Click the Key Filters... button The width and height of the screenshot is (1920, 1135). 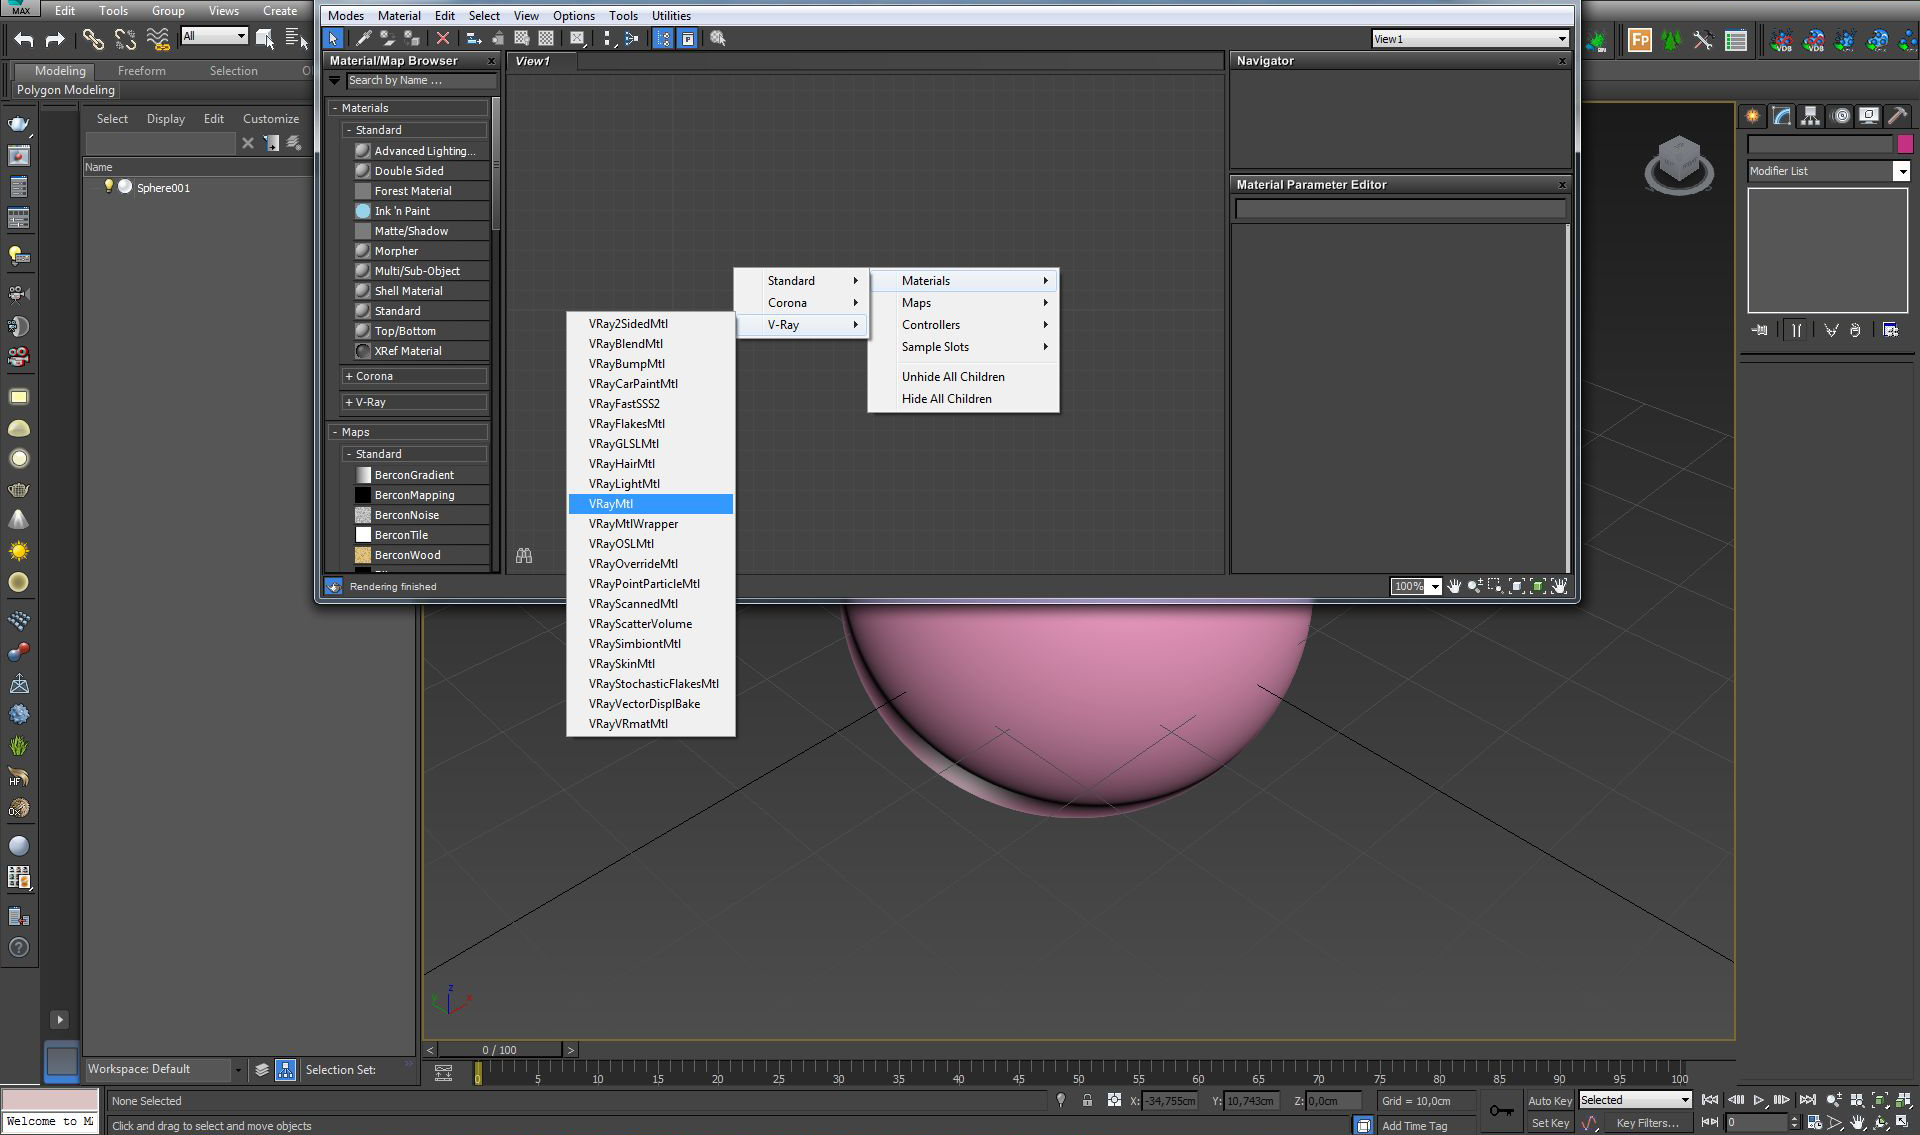pos(1647,1123)
